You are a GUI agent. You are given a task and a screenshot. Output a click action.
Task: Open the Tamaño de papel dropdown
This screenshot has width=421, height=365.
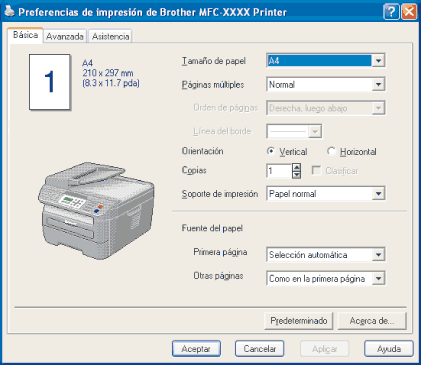click(x=326, y=61)
